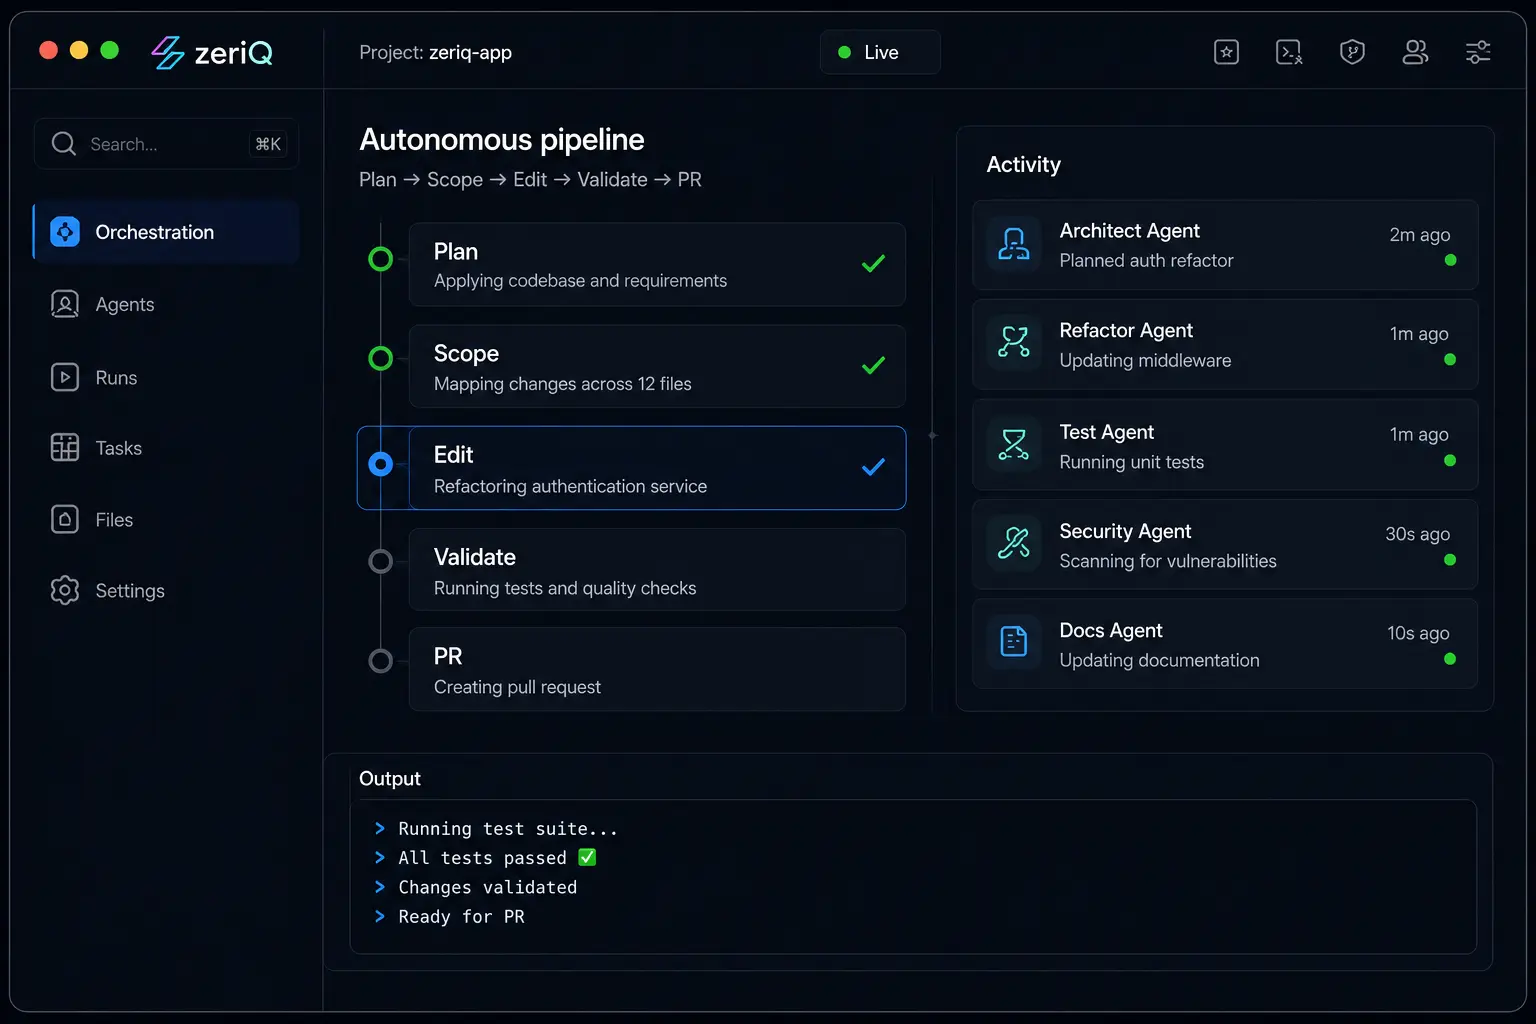Select the Plan step timeline node
This screenshot has height=1024, width=1536.
(x=381, y=259)
